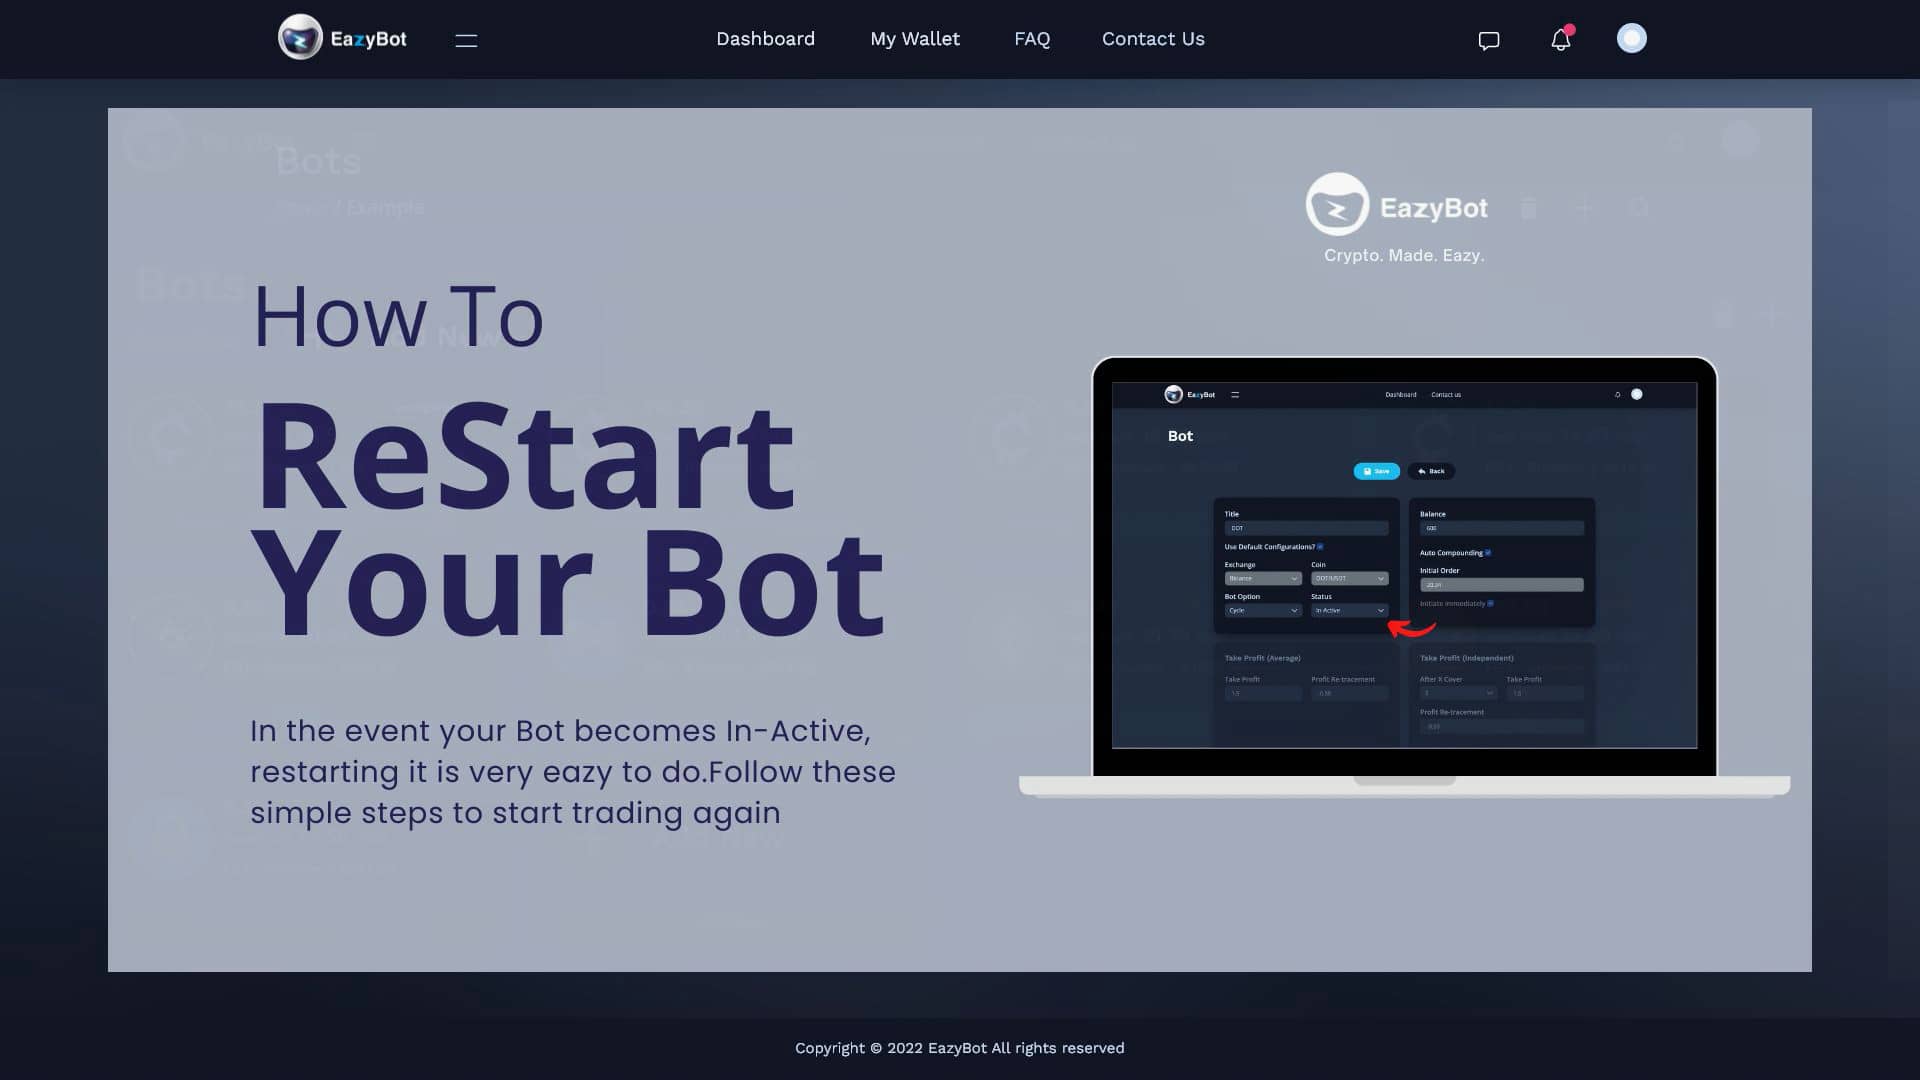Screen dimensions: 1920x1080
Task: Open the chat/message icon
Action: [x=1487, y=40]
